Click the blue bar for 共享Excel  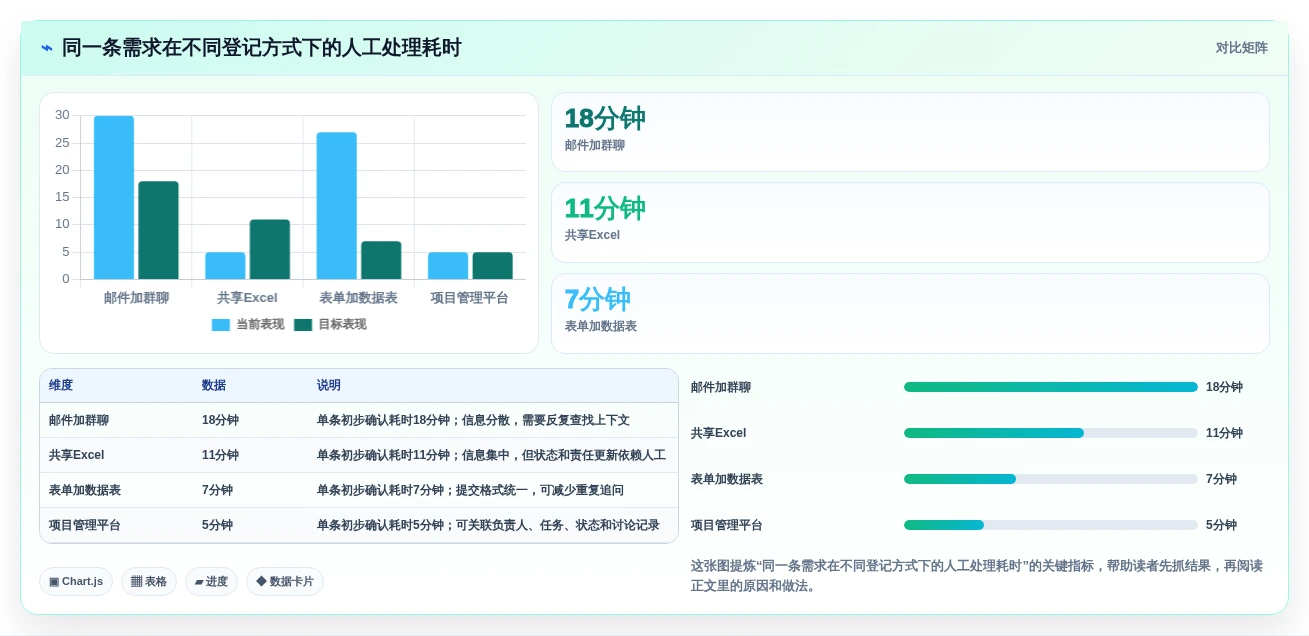point(225,266)
